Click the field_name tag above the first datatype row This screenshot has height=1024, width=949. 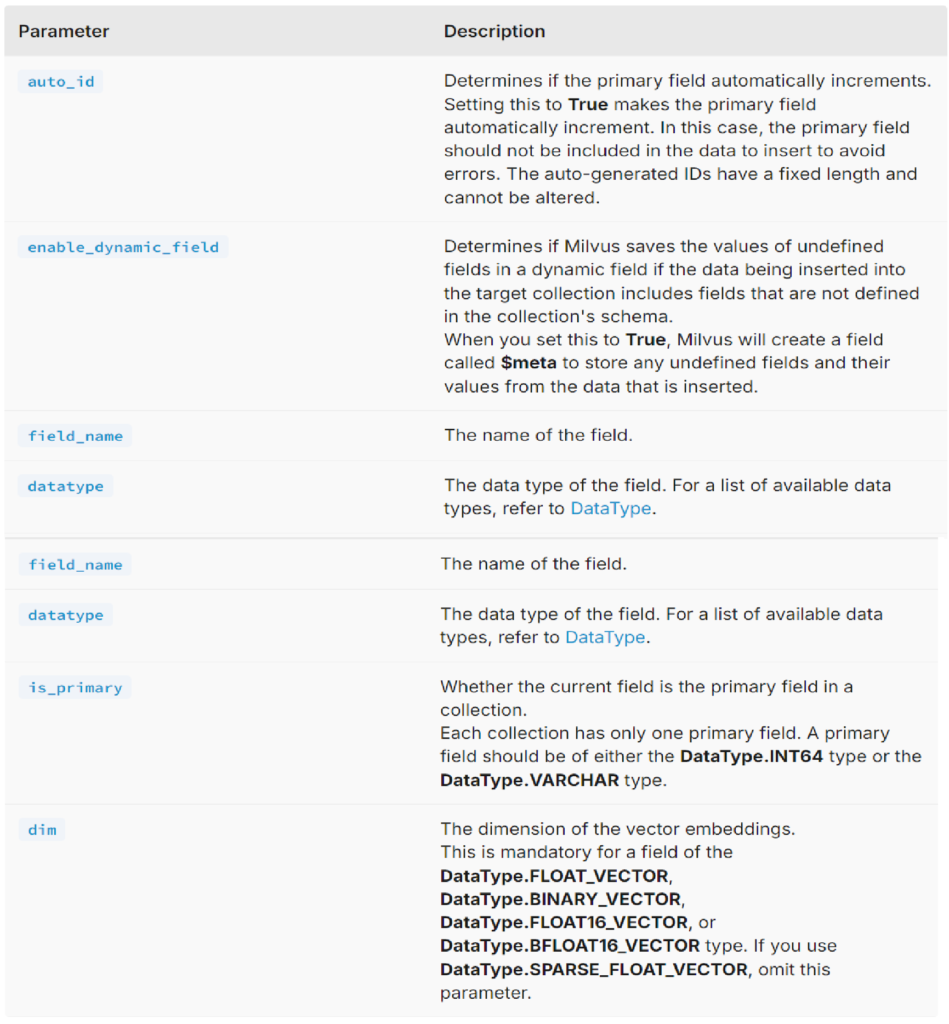pos(75,436)
